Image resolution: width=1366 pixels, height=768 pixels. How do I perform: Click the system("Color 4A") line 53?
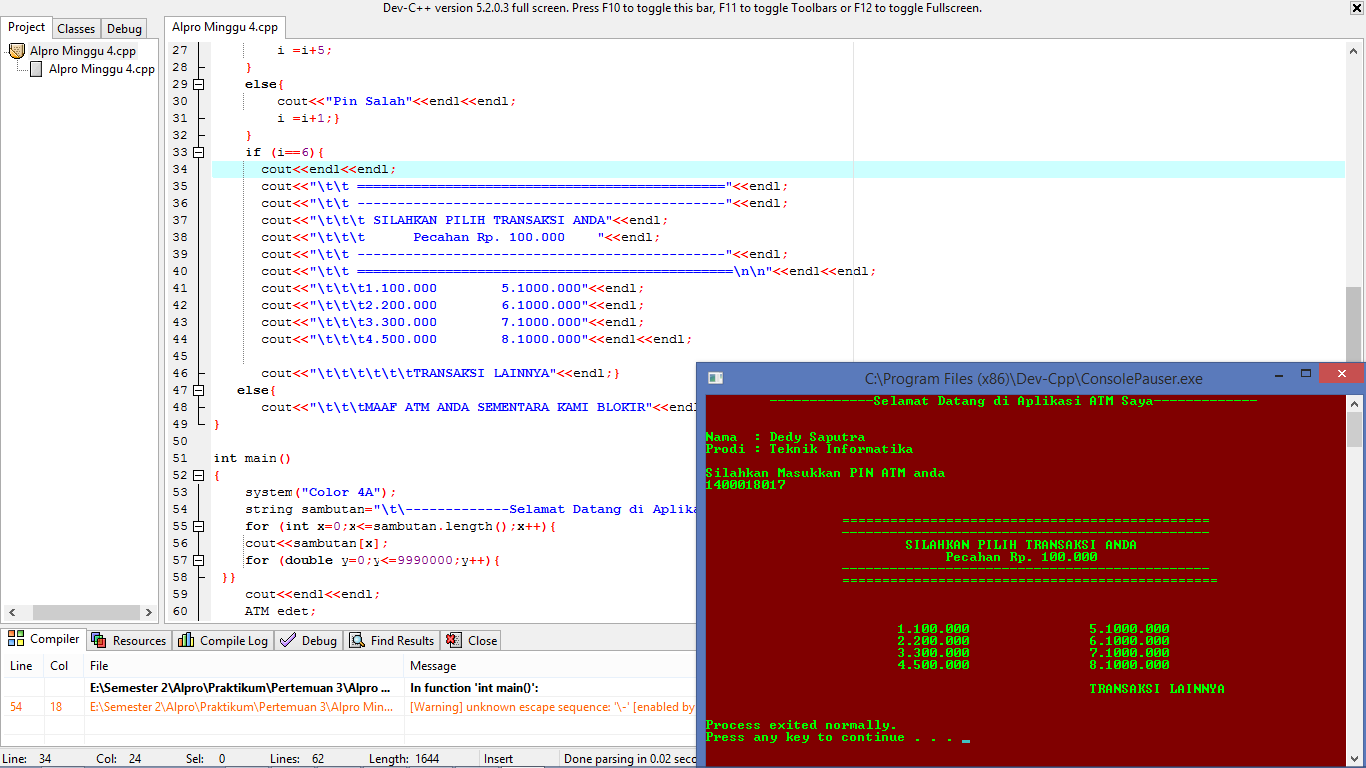coord(321,492)
